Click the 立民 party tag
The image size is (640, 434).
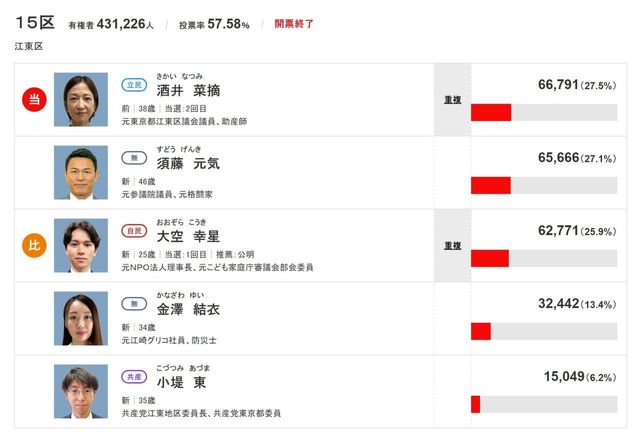133,85
